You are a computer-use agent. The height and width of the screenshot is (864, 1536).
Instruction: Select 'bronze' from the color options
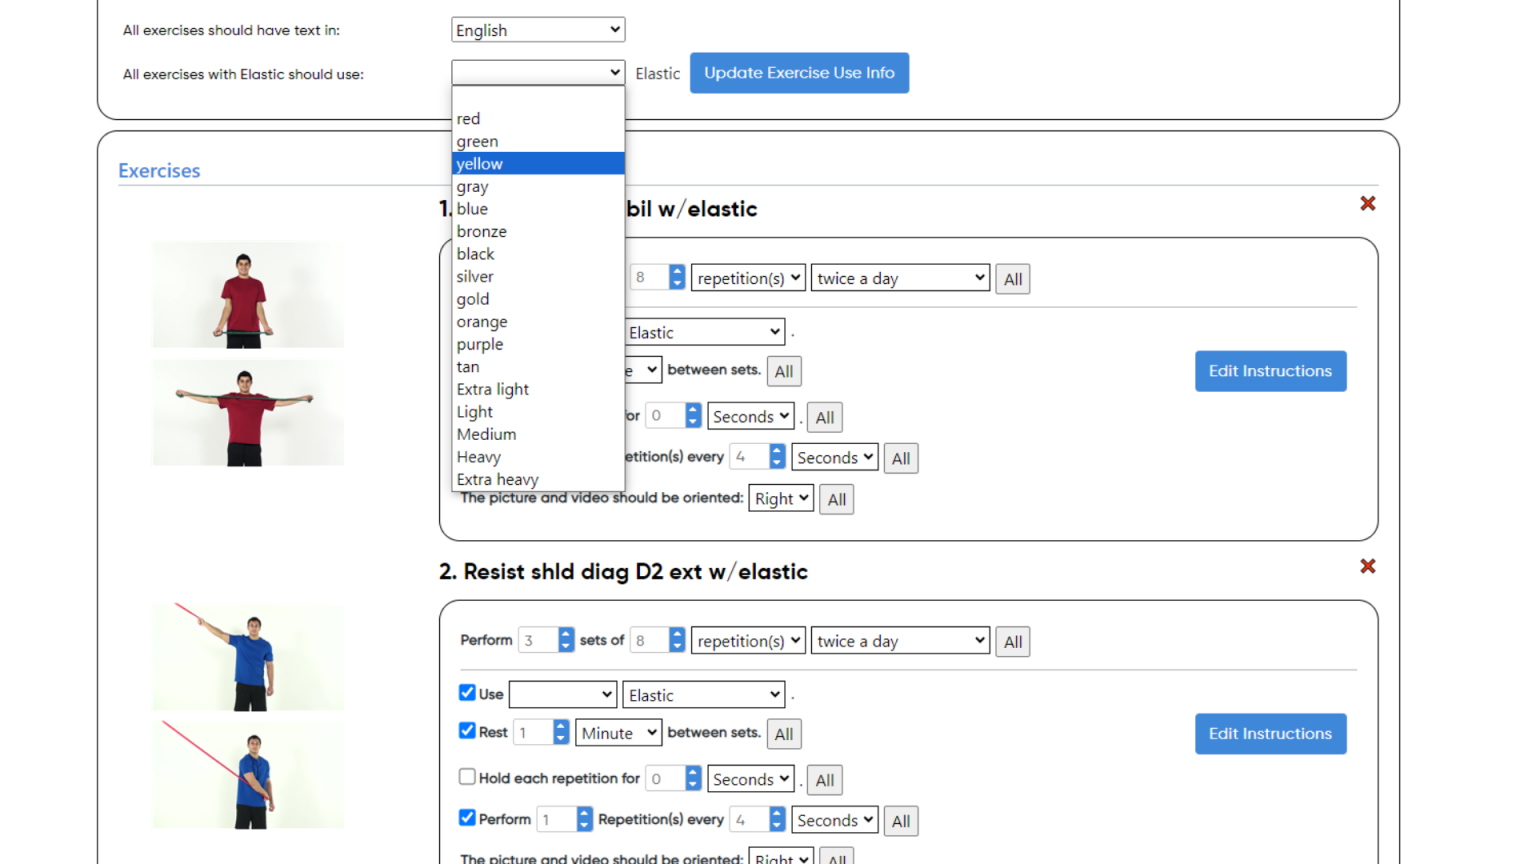click(481, 231)
